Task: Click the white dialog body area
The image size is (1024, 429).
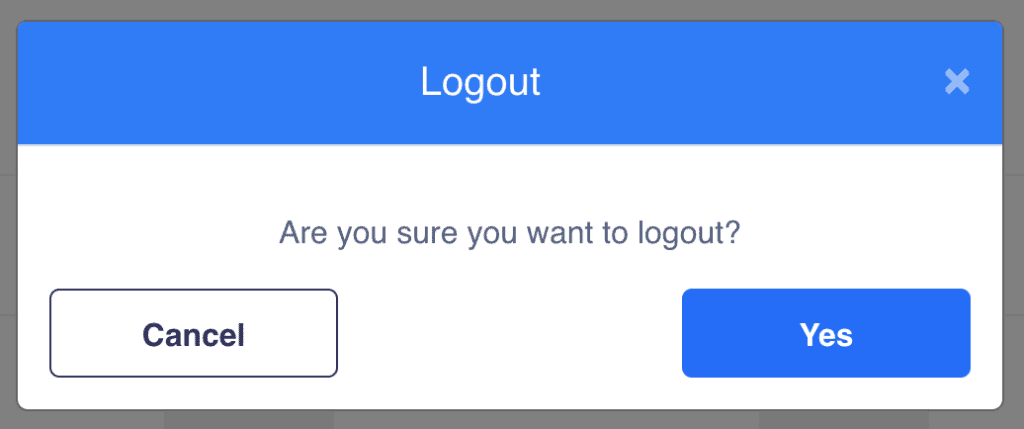Action: [x=510, y=180]
